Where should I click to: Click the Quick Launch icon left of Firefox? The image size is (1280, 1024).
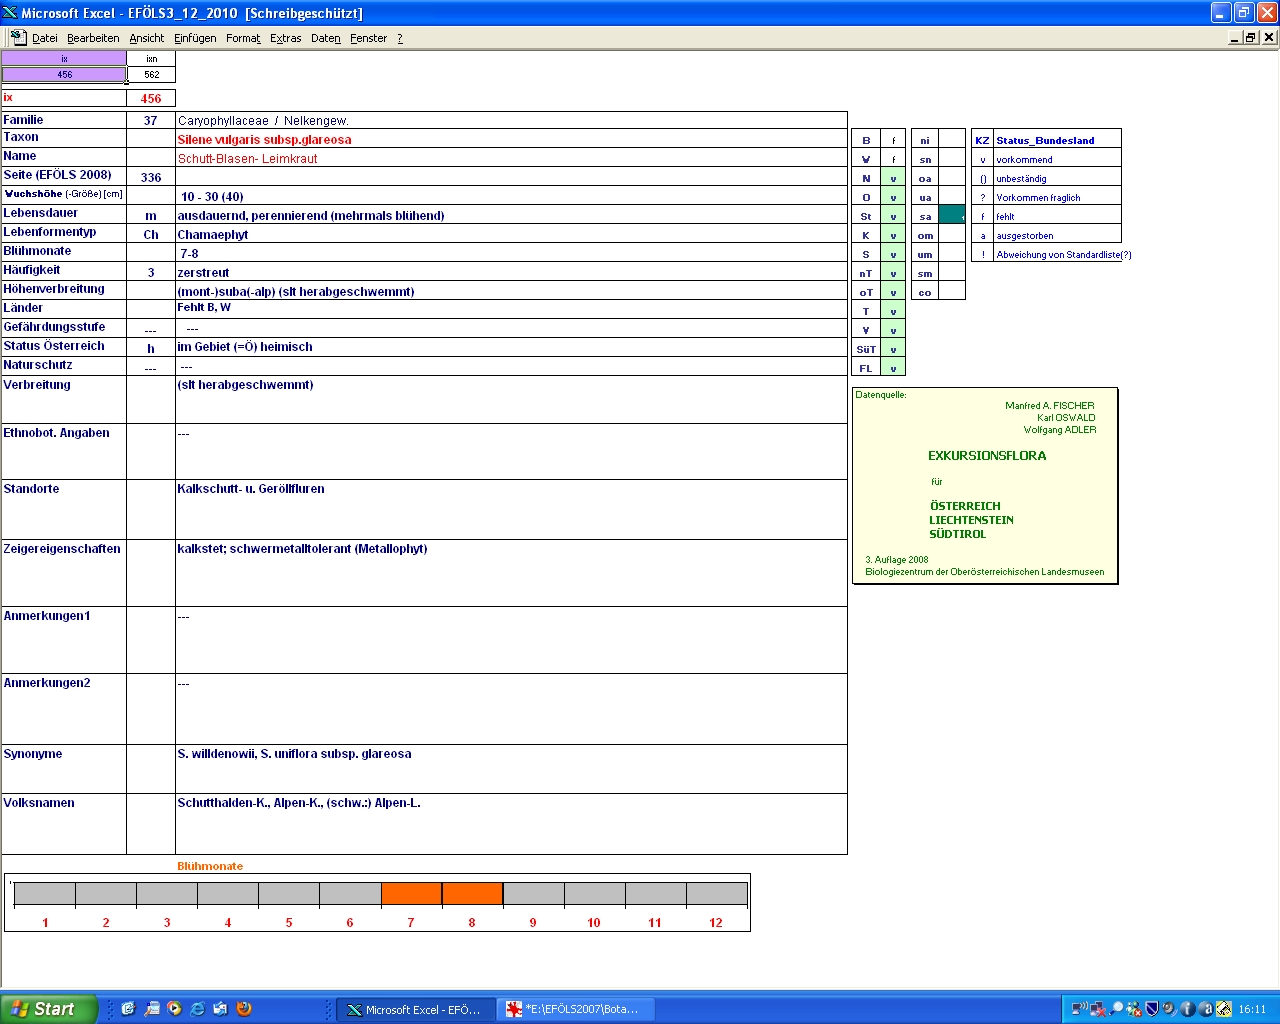(x=220, y=1009)
